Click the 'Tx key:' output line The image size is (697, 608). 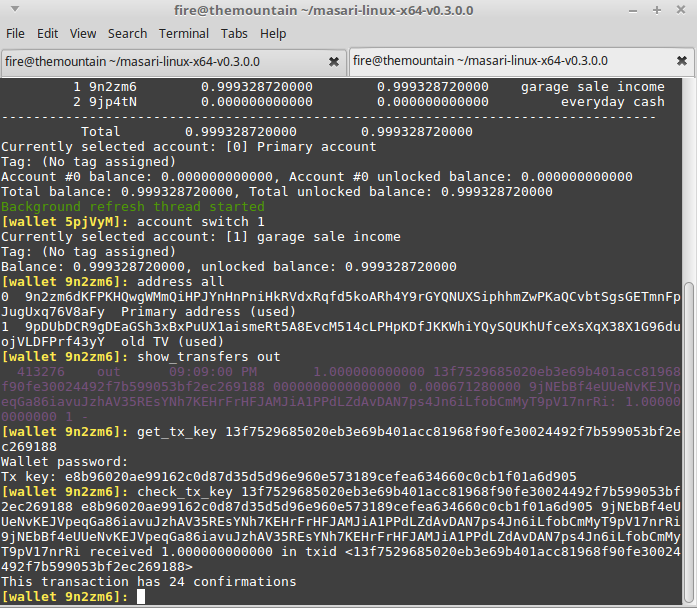click(x=288, y=477)
